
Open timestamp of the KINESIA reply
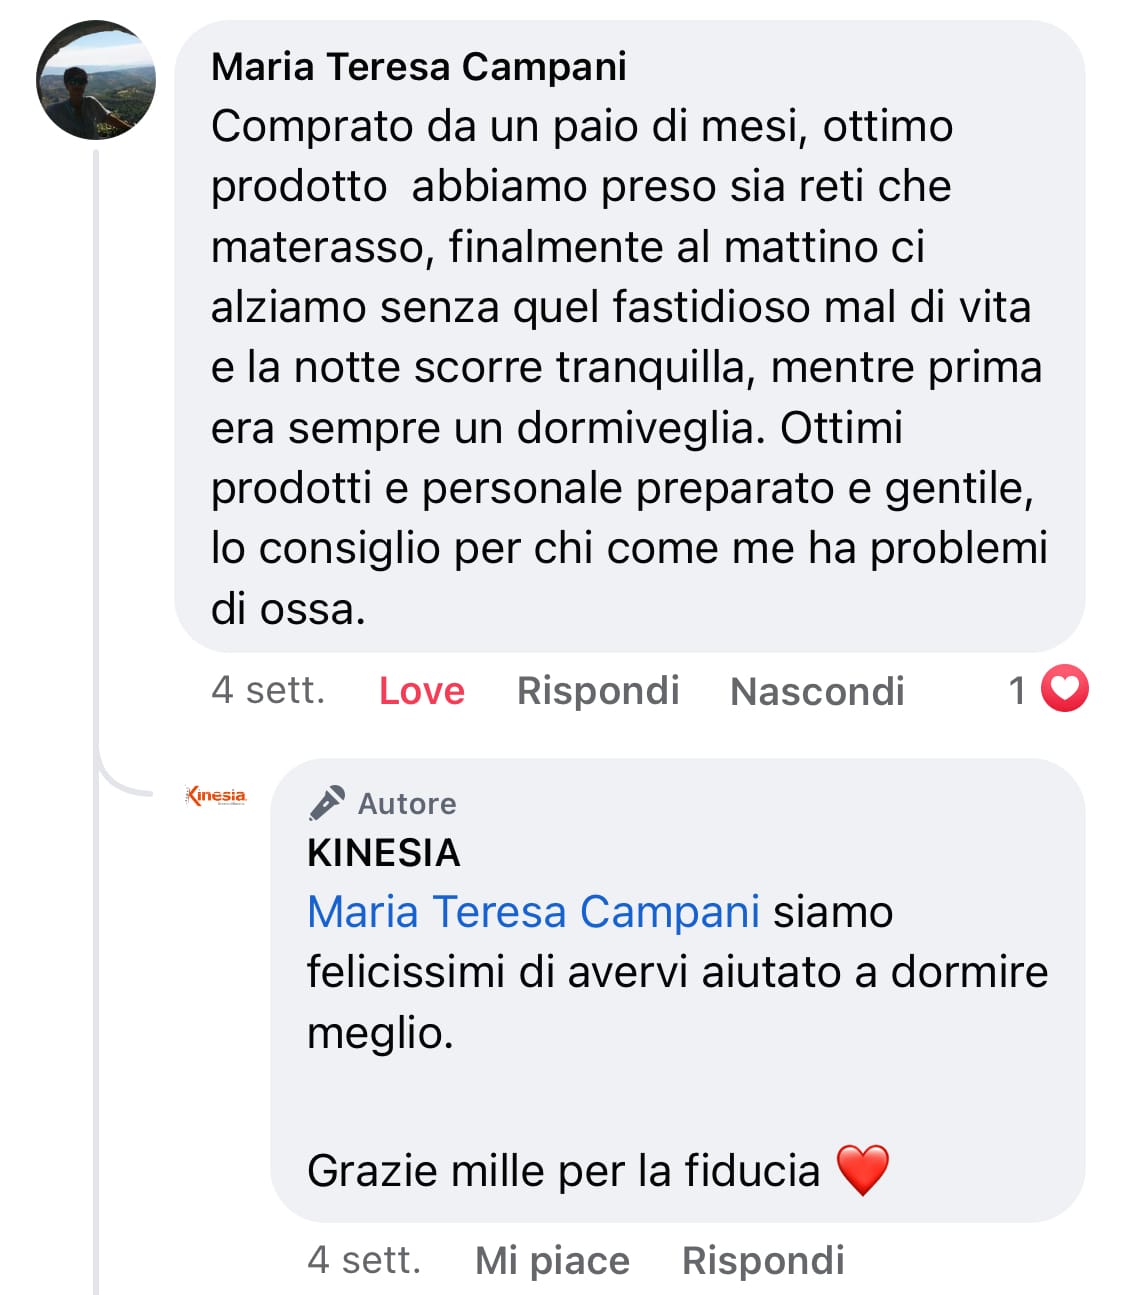click(364, 1260)
